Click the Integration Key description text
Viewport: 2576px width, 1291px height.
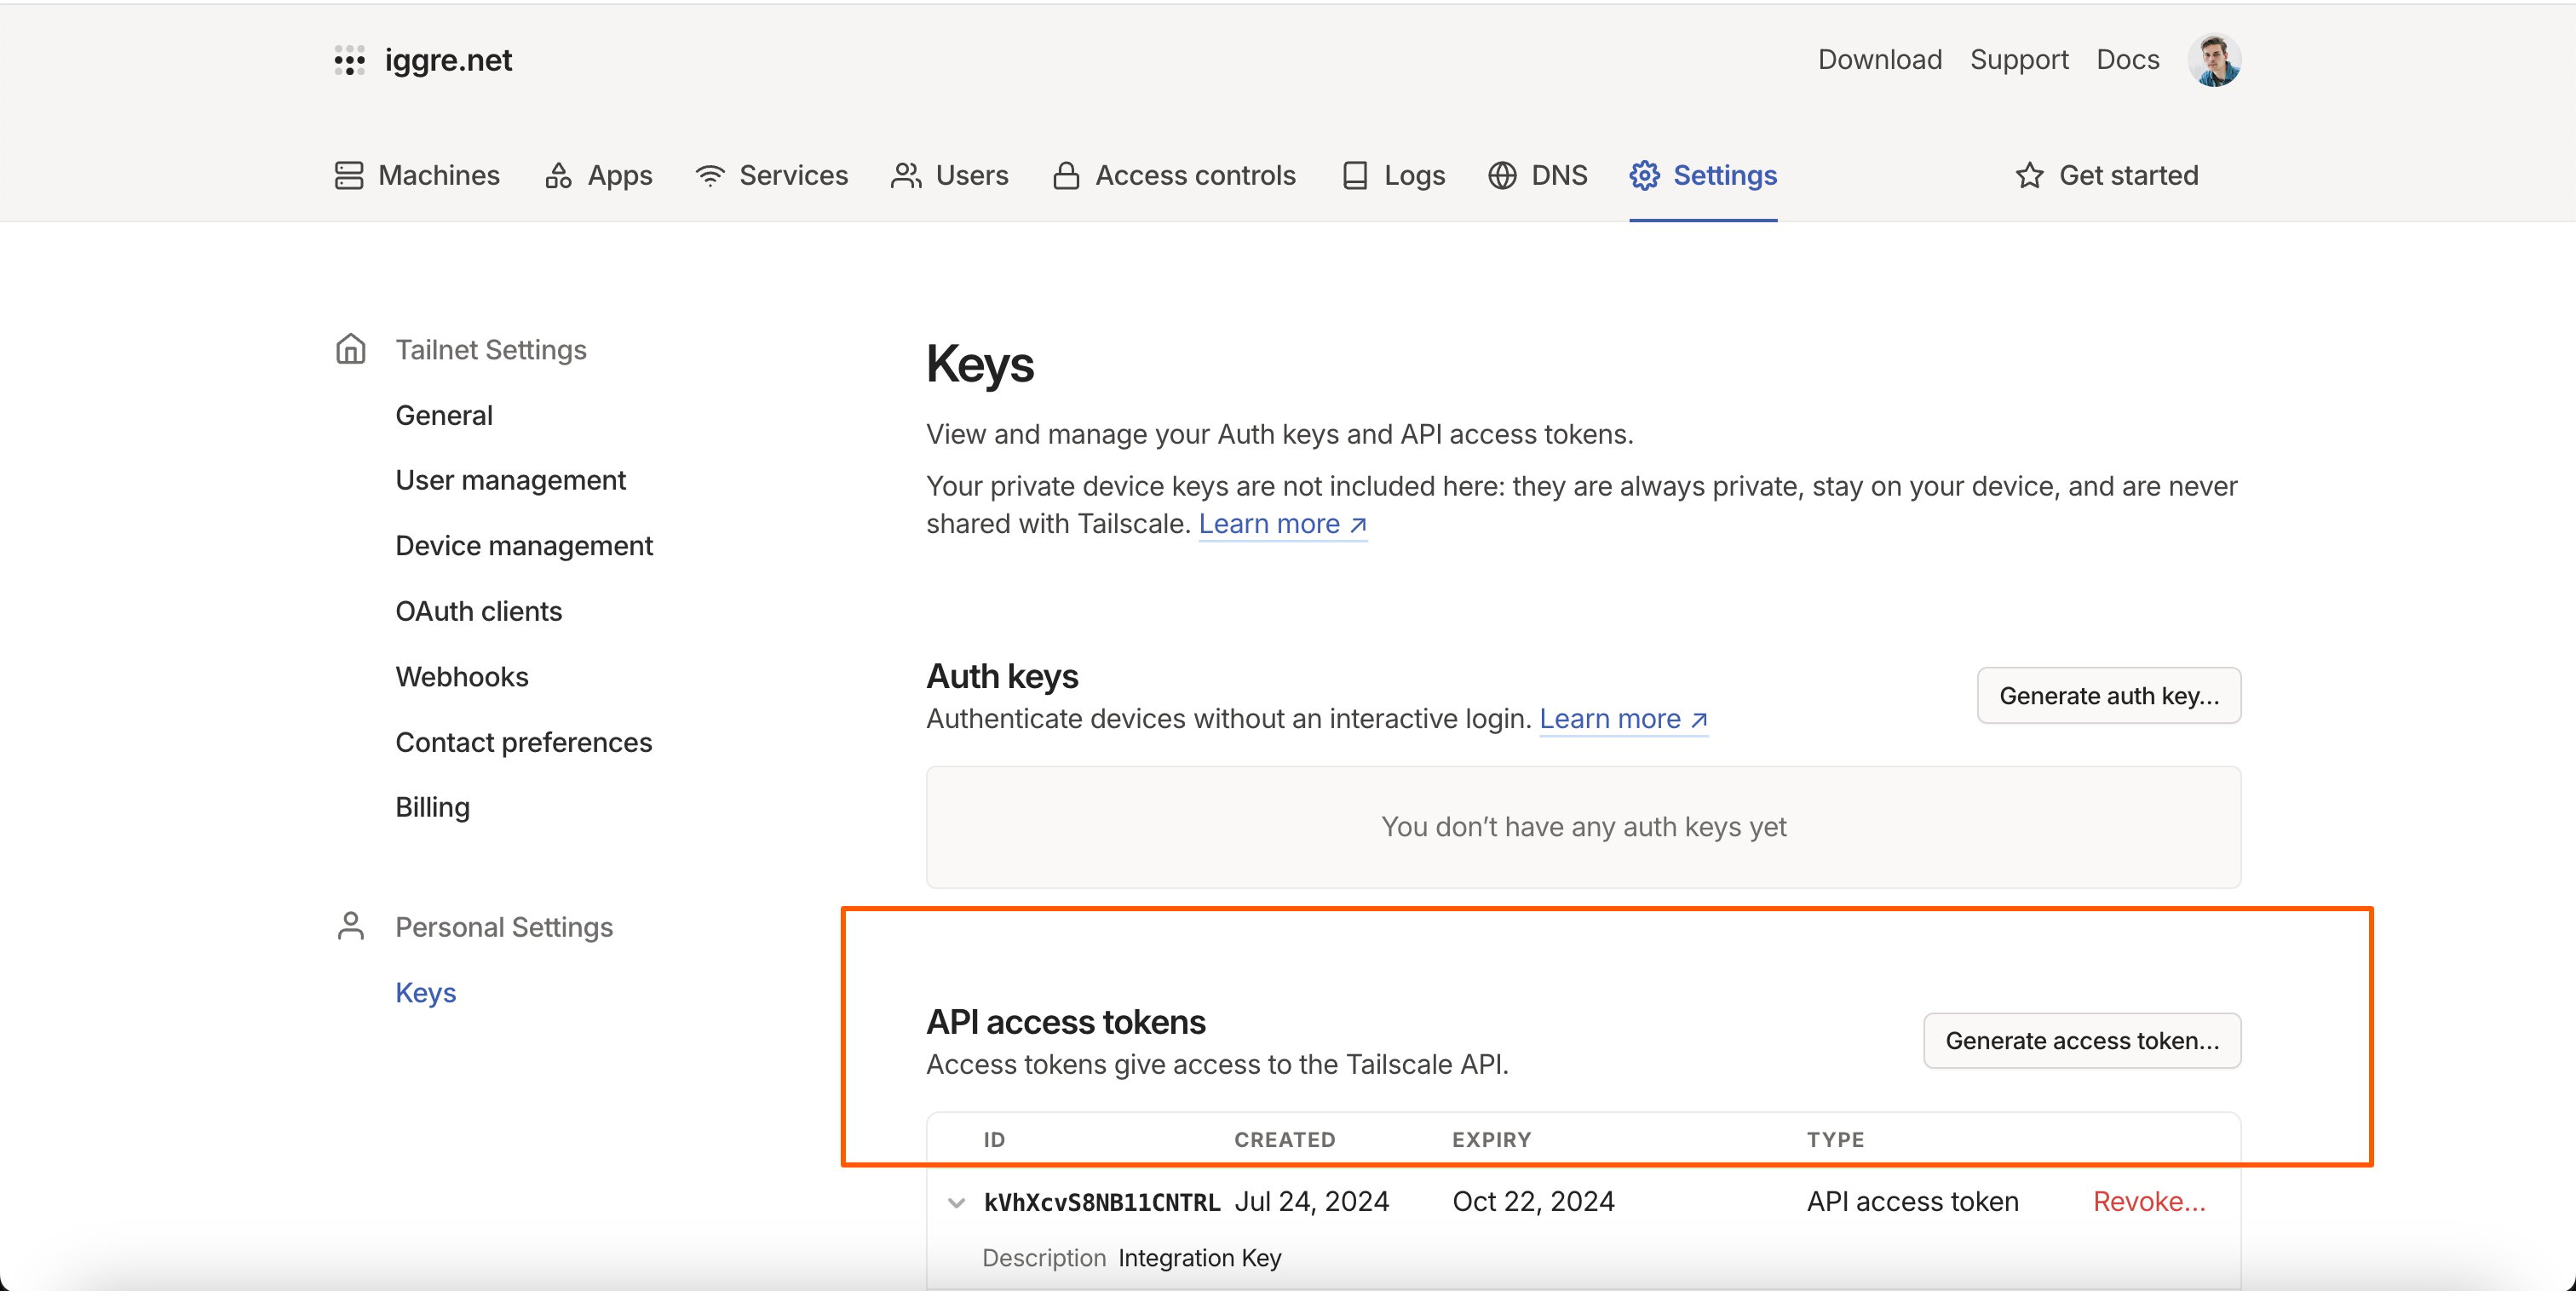tap(1200, 1258)
